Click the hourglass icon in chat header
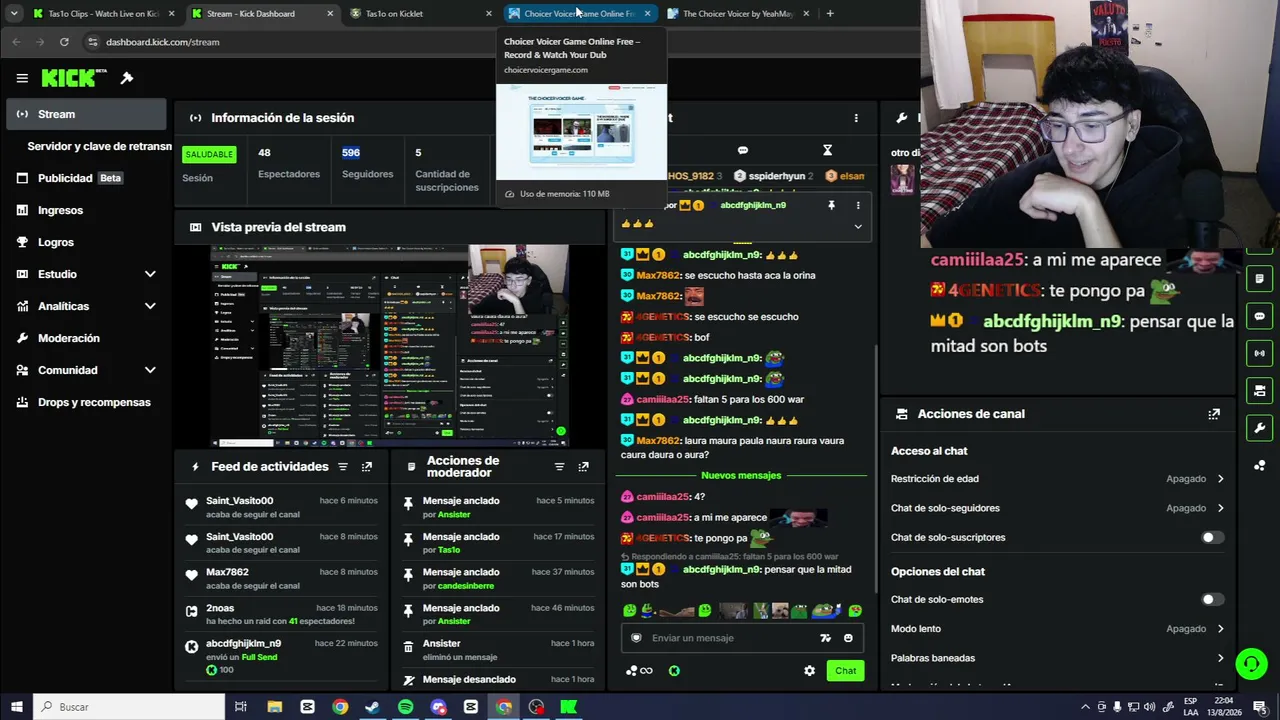 827,150
